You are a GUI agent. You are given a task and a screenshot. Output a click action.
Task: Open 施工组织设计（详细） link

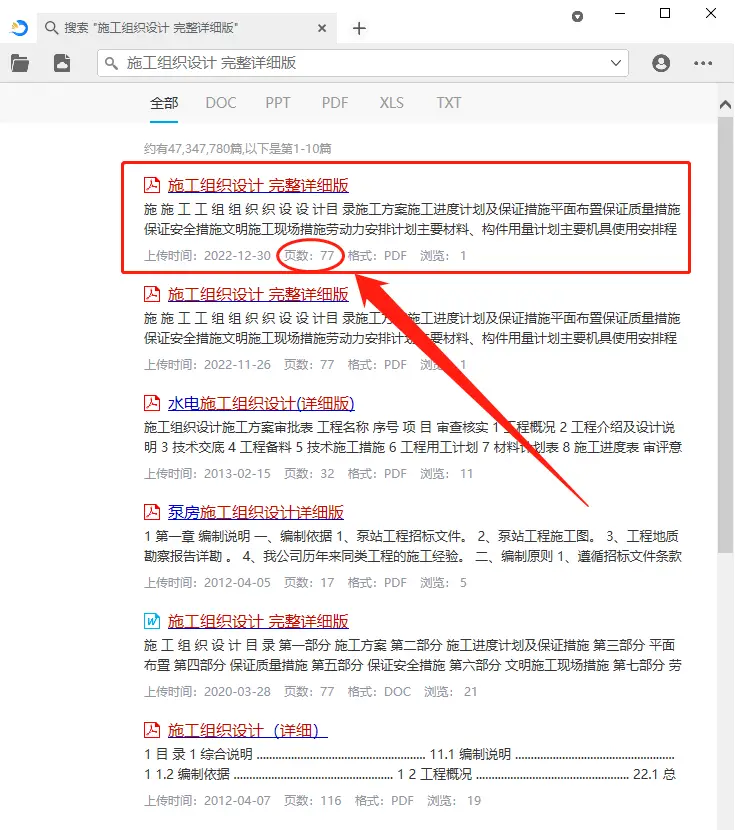248,730
